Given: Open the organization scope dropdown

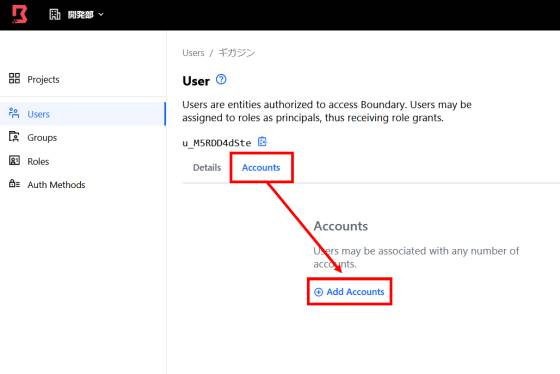Looking at the screenshot, I should pos(76,15).
